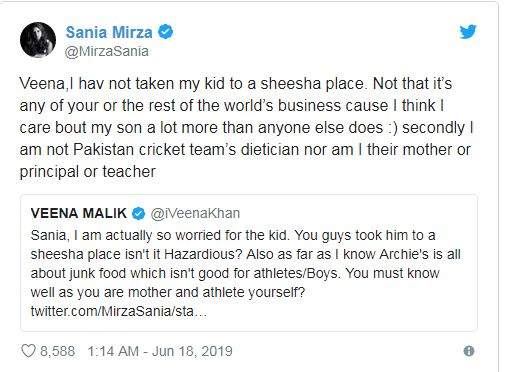523x372 pixels.
Task: Click the 'well as you are mother' line
Action: (168, 292)
